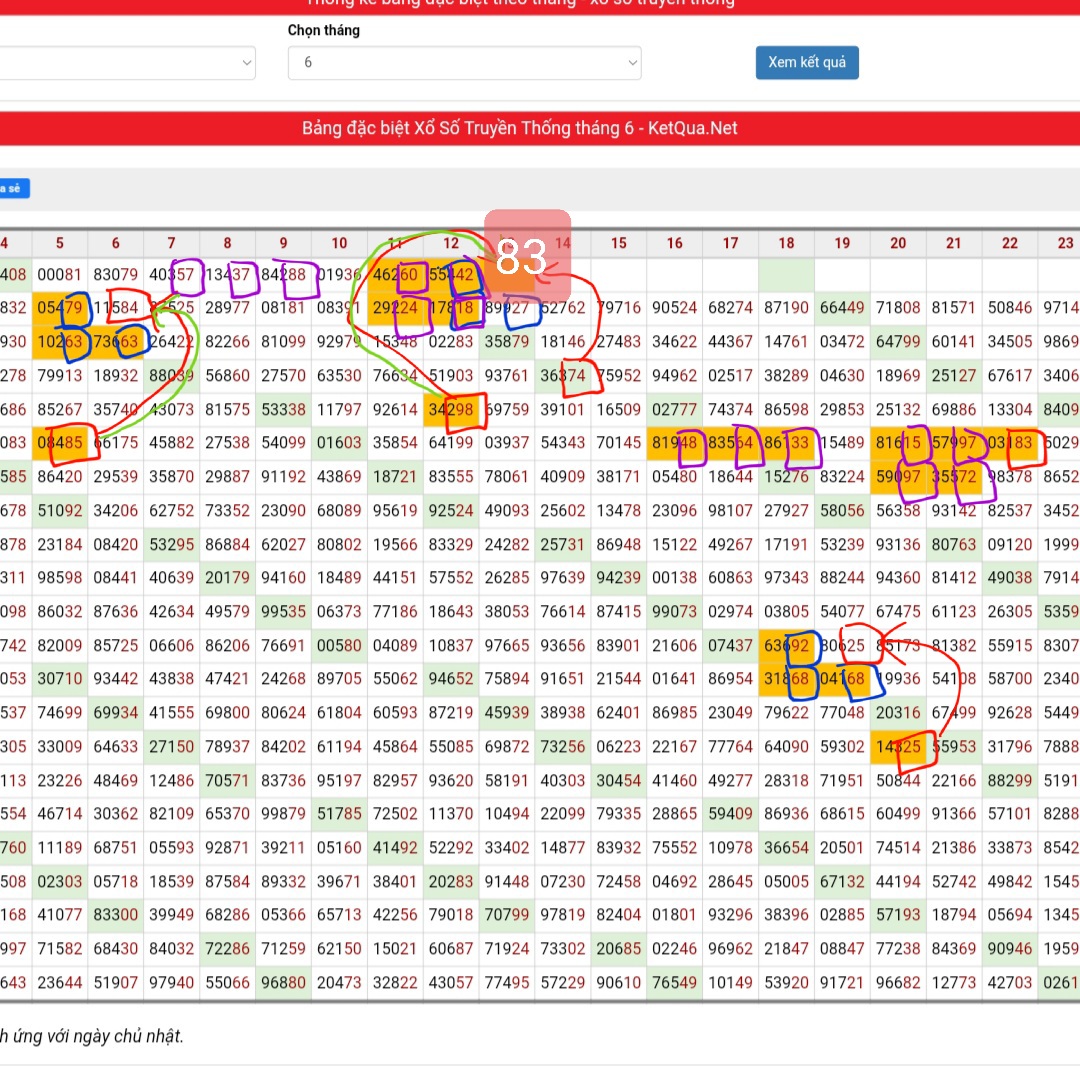Select the green cell with number 51092
This screenshot has width=1080, height=1066.
(x=60, y=511)
